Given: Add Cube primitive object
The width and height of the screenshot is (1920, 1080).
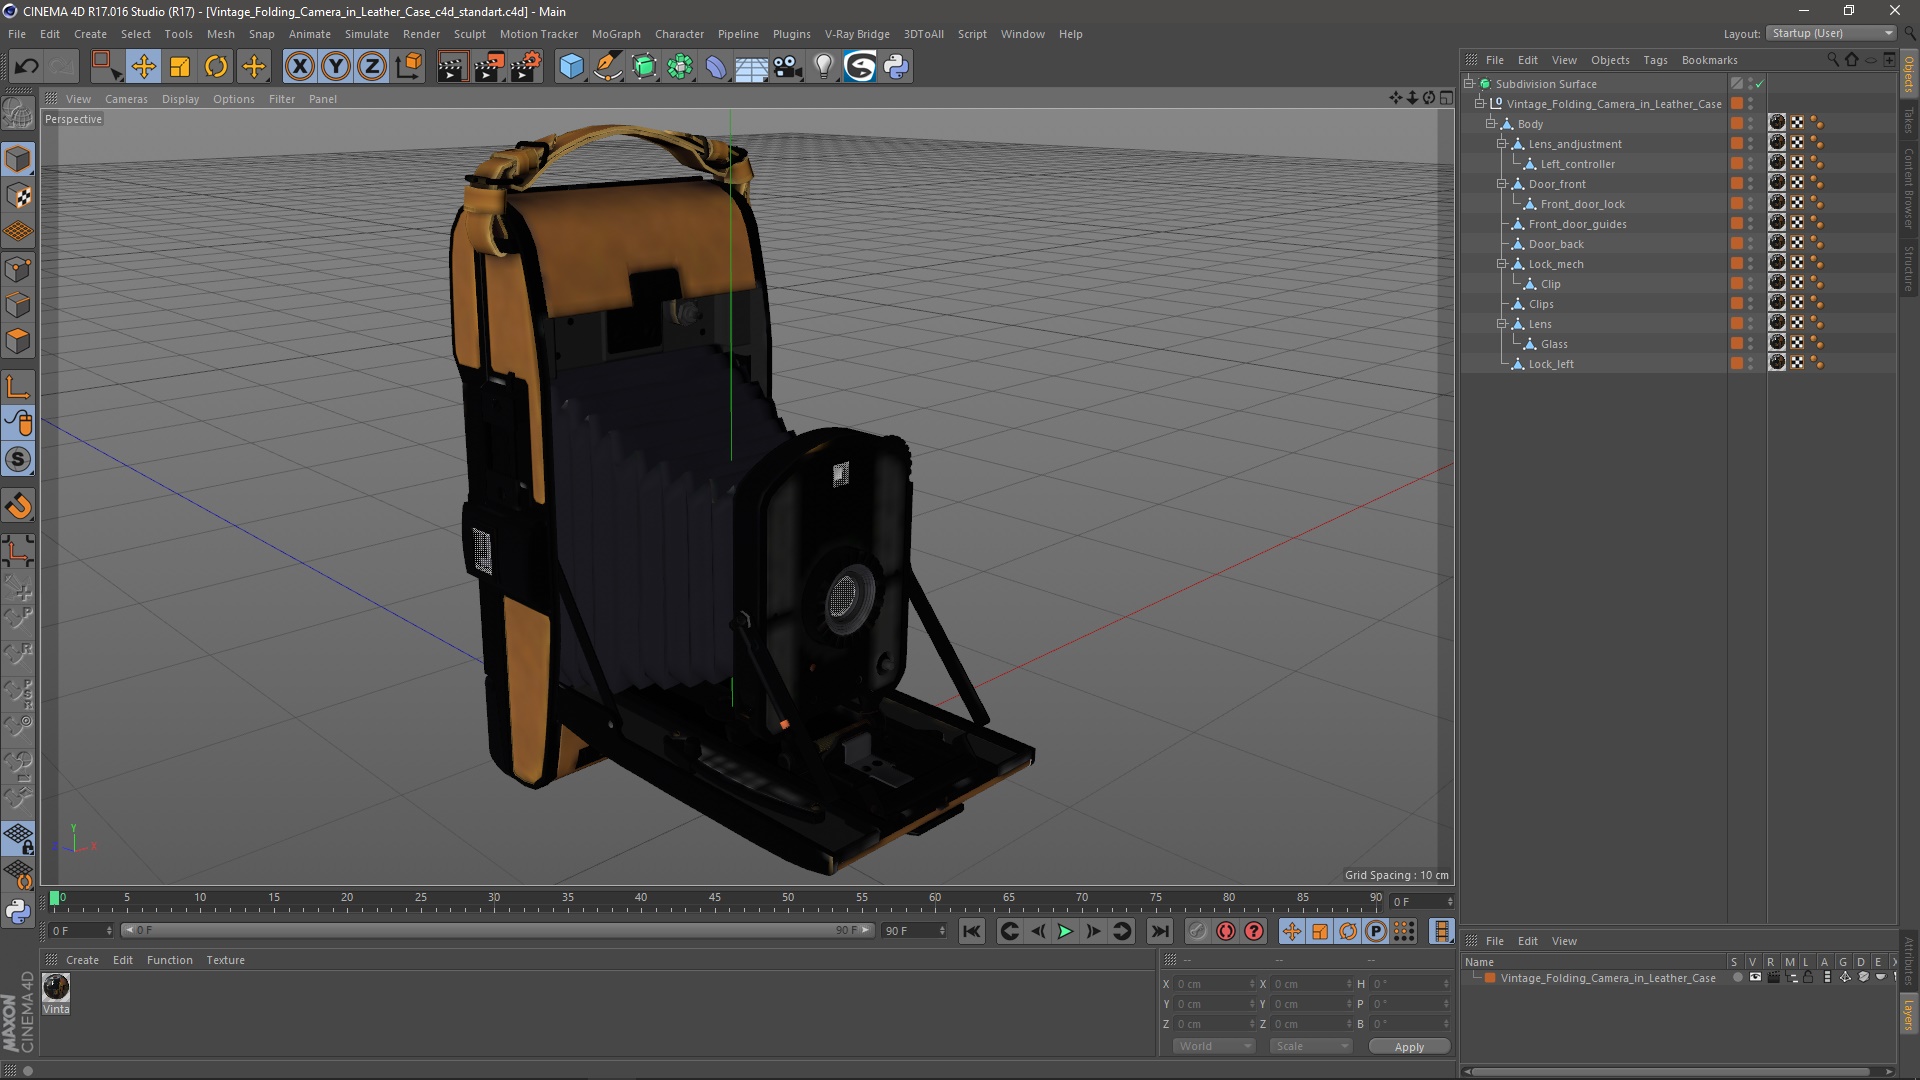Looking at the screenshot, I should coord(571,67).
